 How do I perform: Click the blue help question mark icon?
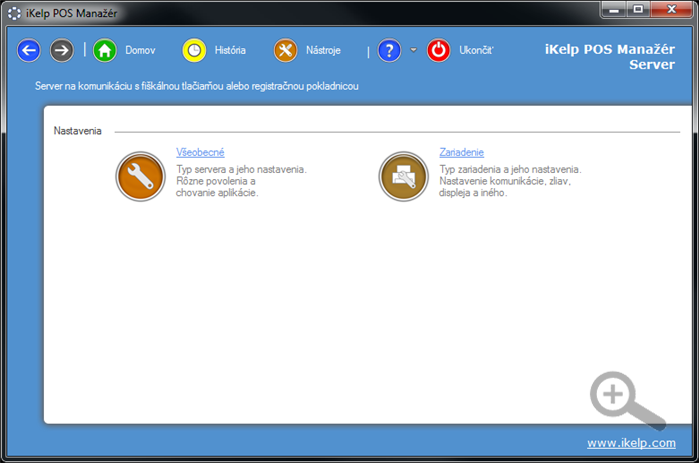389,50
